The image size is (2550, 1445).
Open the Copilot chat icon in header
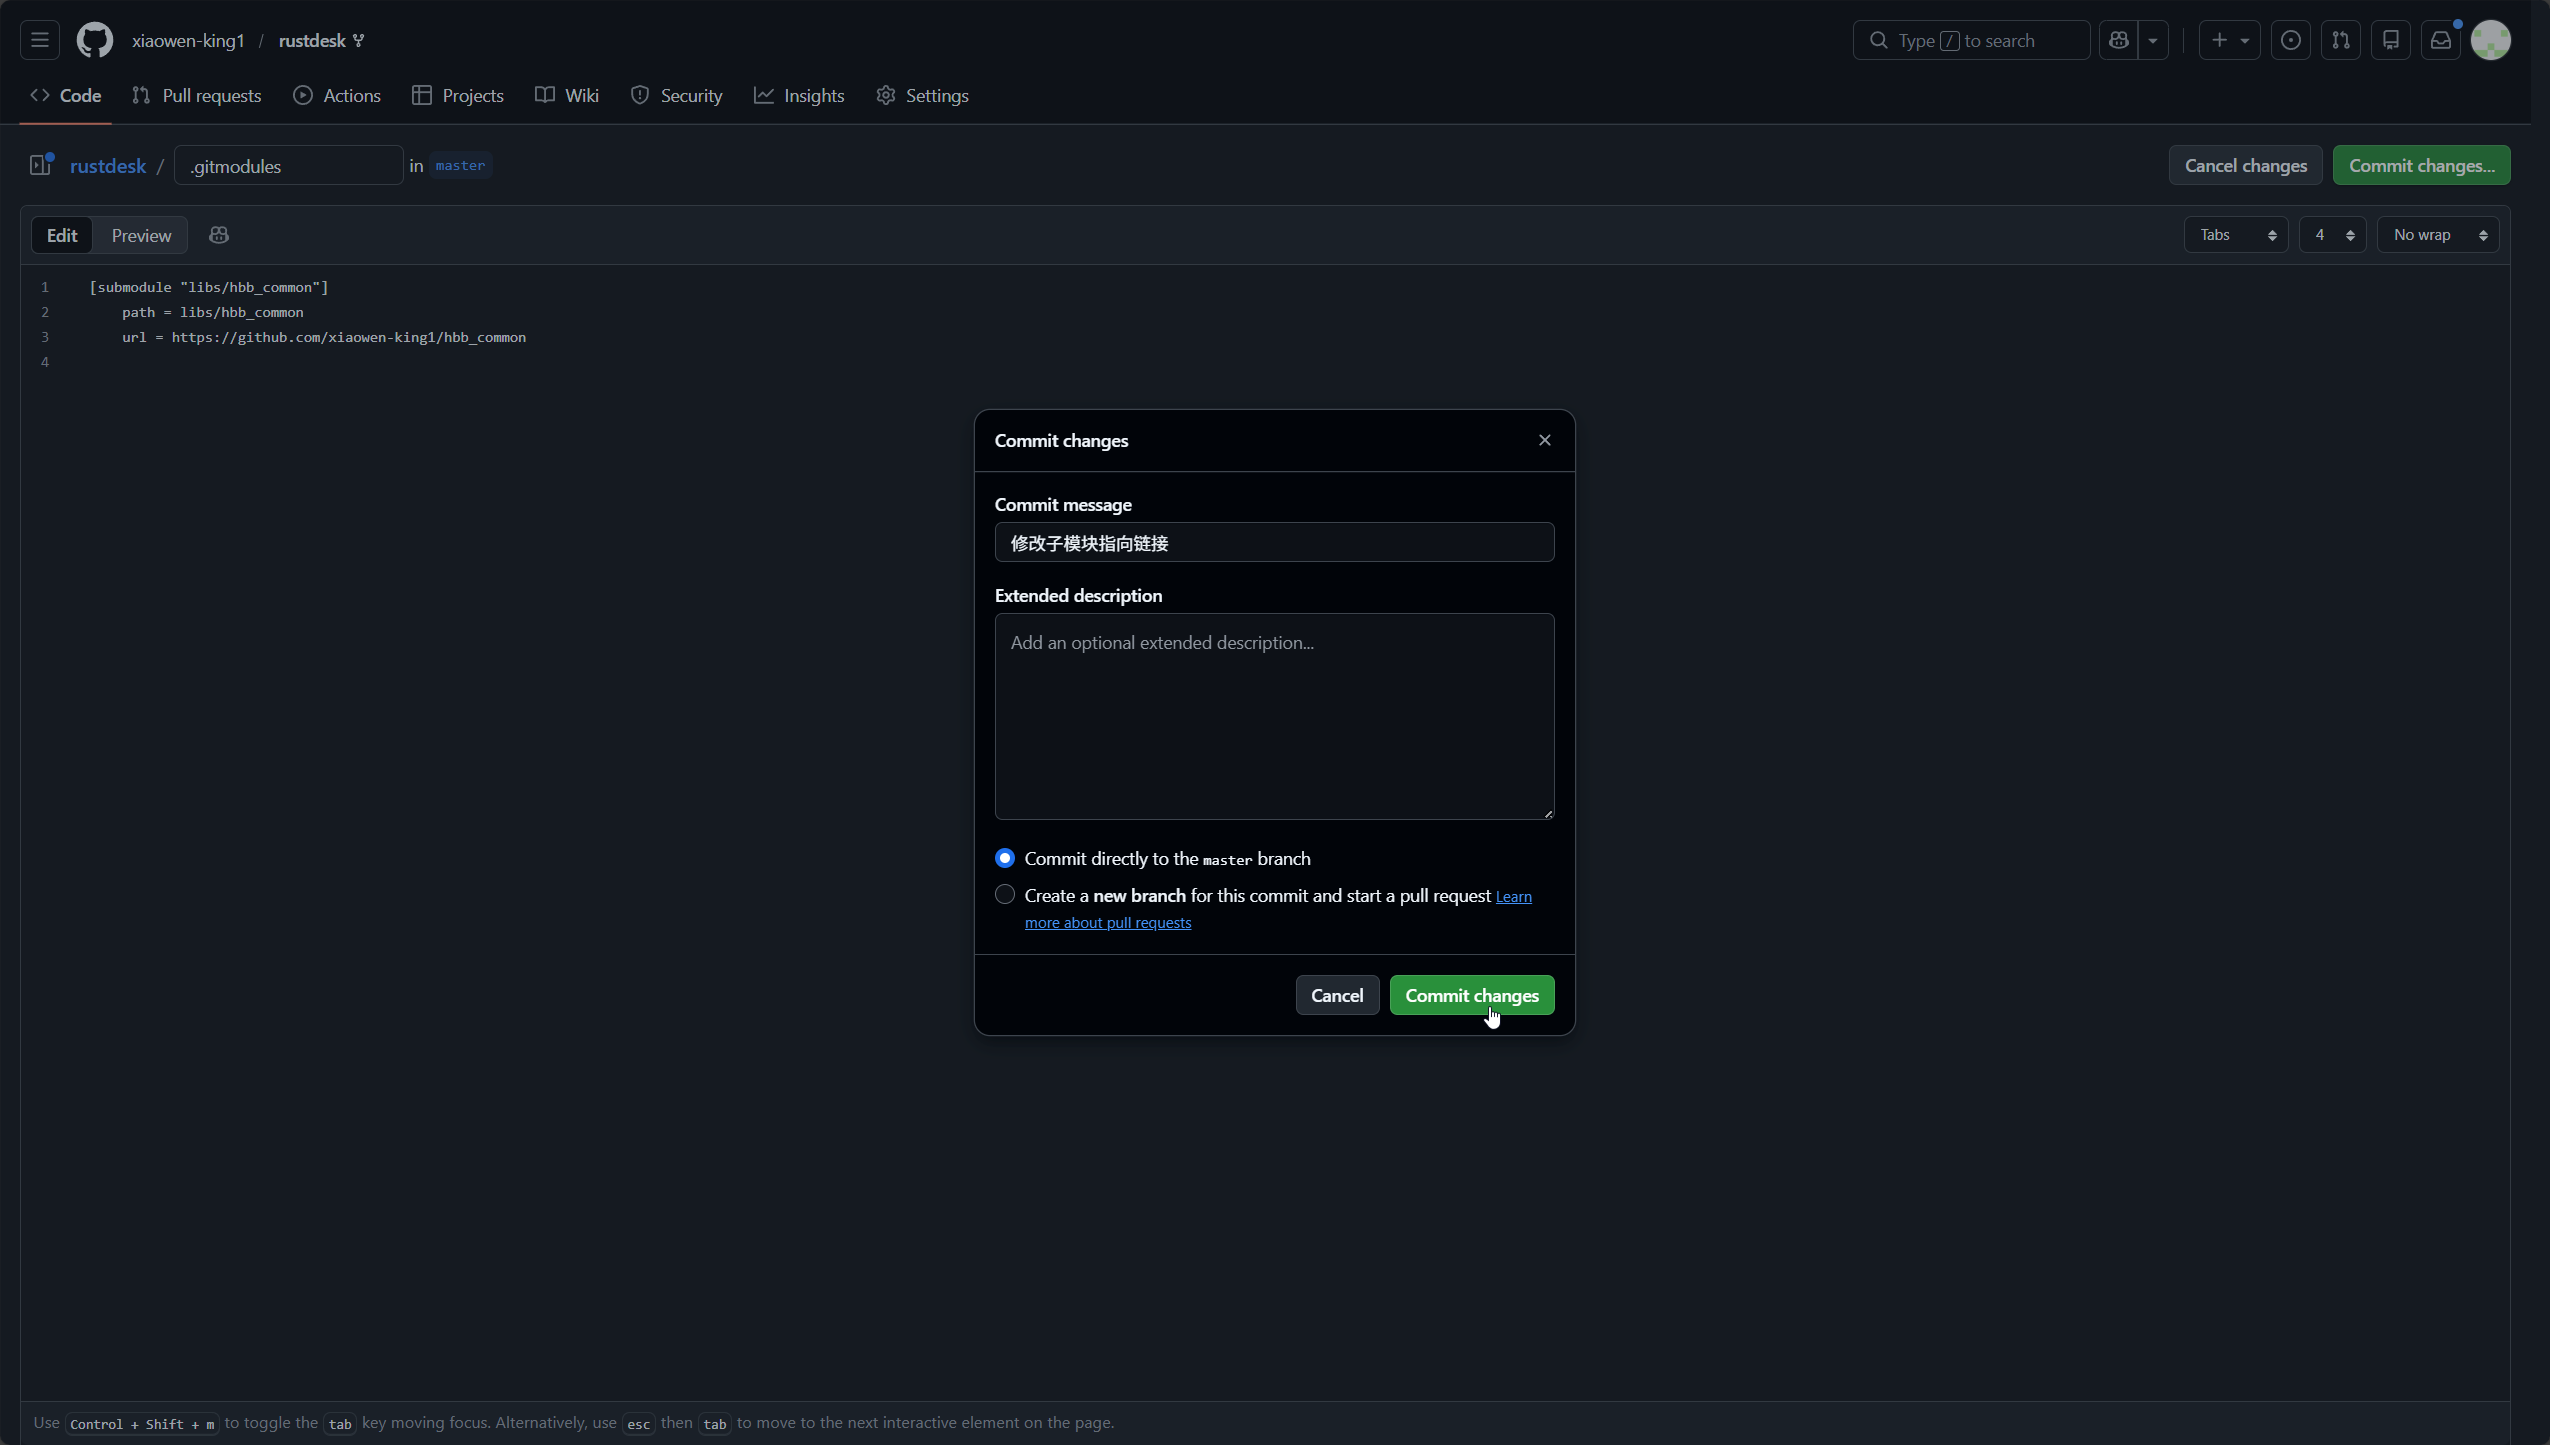[2118, 40]
